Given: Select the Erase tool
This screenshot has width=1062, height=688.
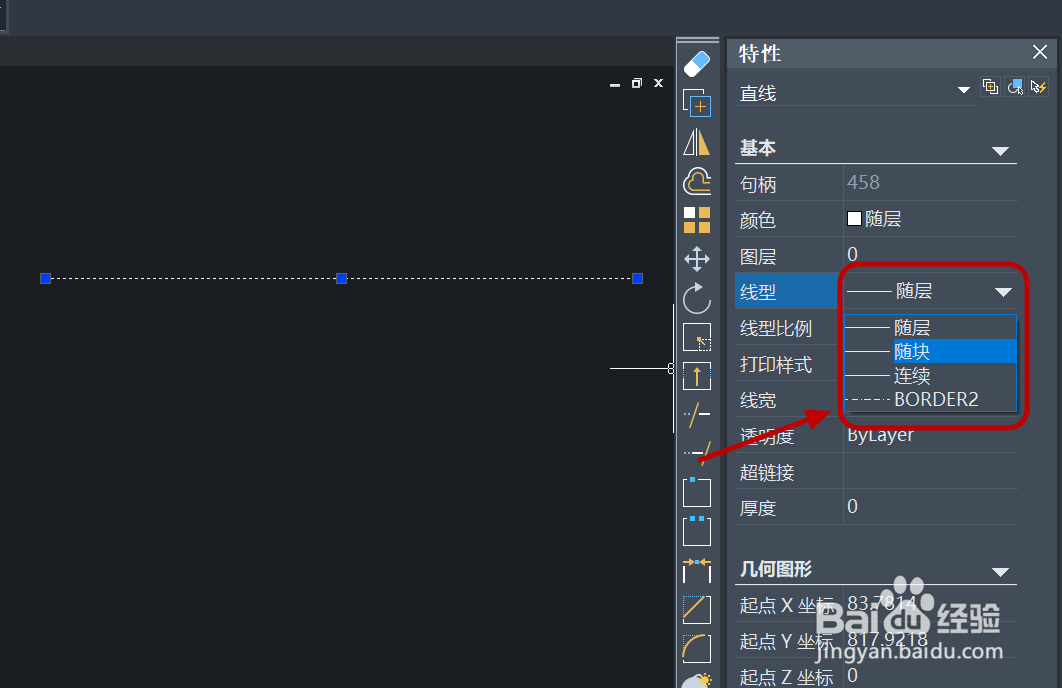Looking at the screenshot, I should tap(697, 64).
